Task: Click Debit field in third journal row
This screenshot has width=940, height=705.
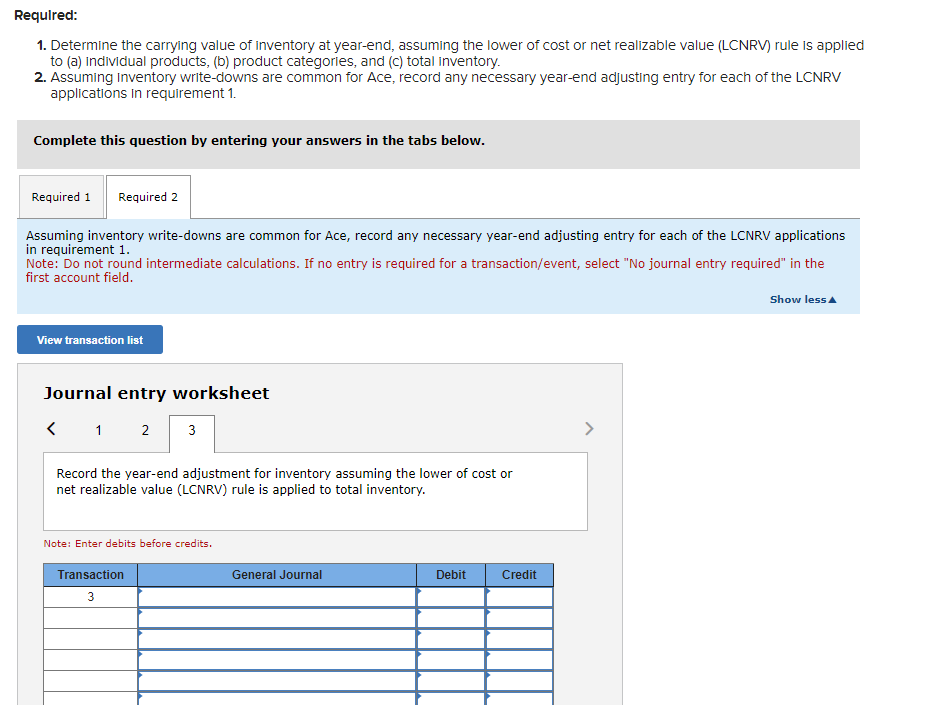Action: click(x=451, y=639)
